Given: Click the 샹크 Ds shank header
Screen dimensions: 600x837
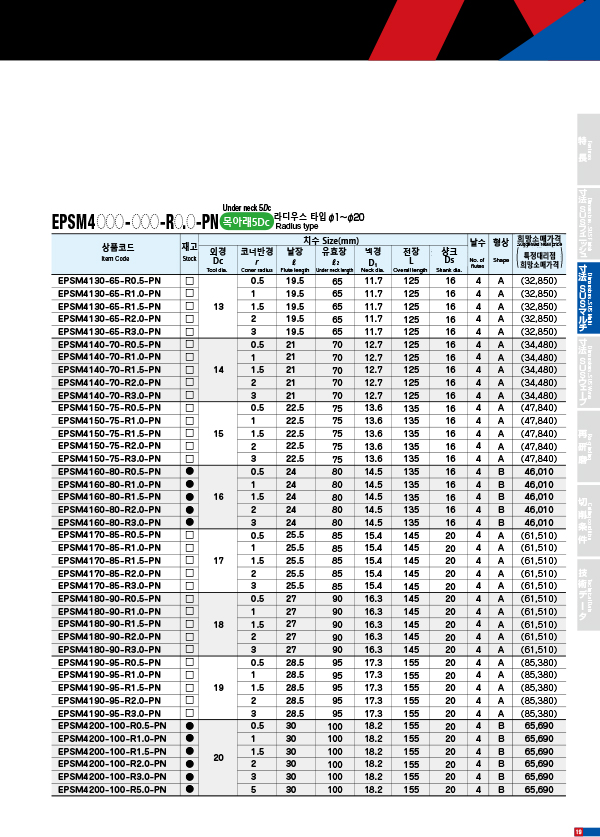Looking at the screenshot, I should click(449, 259).
